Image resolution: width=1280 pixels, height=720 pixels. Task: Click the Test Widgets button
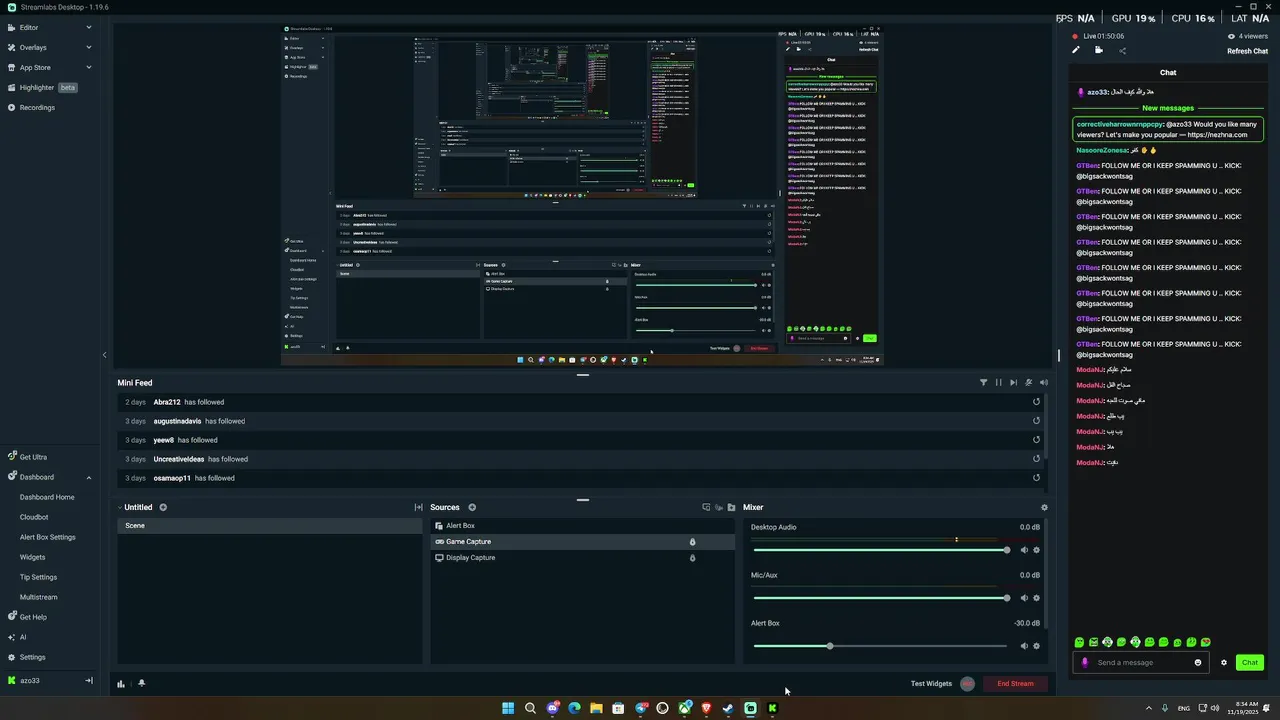pos(931,684)
